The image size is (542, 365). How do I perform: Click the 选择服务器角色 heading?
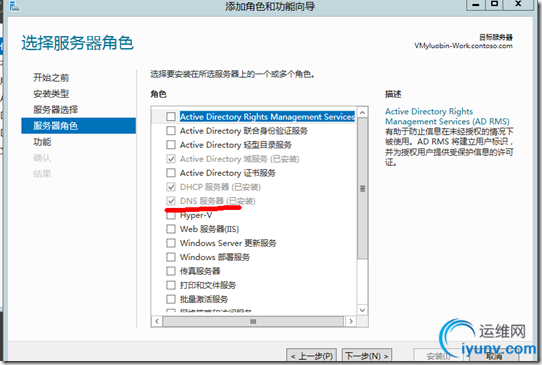77,43
